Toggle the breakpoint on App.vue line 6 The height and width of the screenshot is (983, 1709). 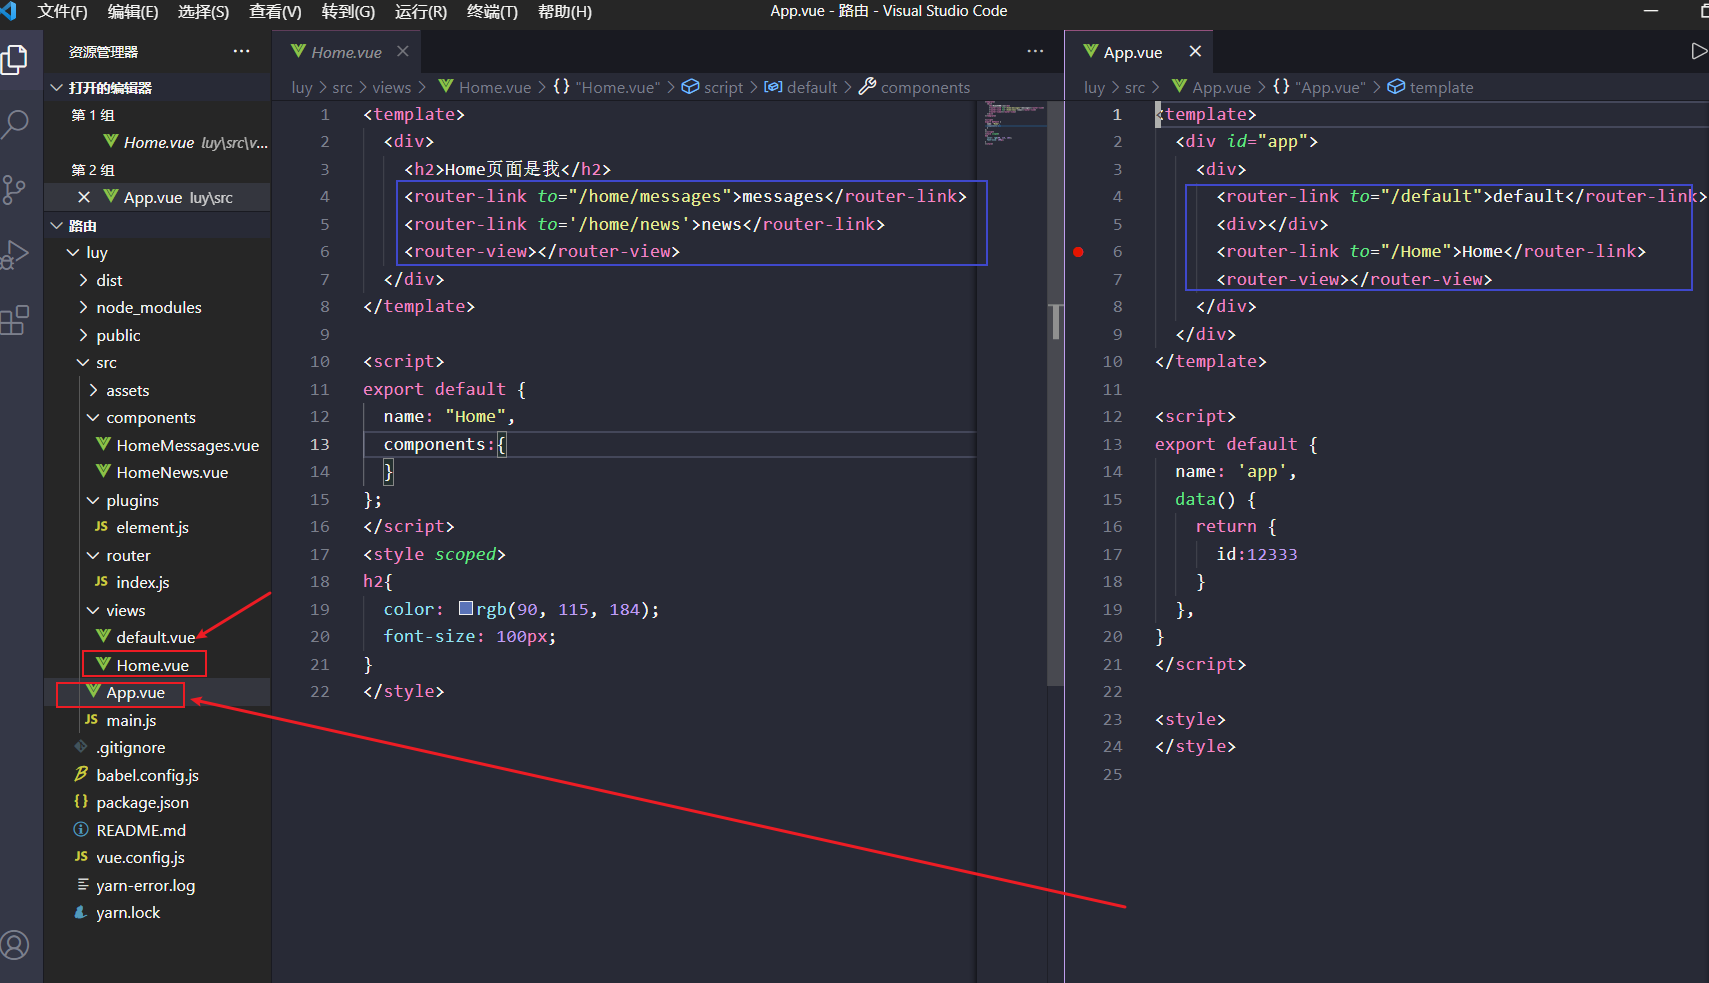pyautogui.click(x=1078, y=252)
